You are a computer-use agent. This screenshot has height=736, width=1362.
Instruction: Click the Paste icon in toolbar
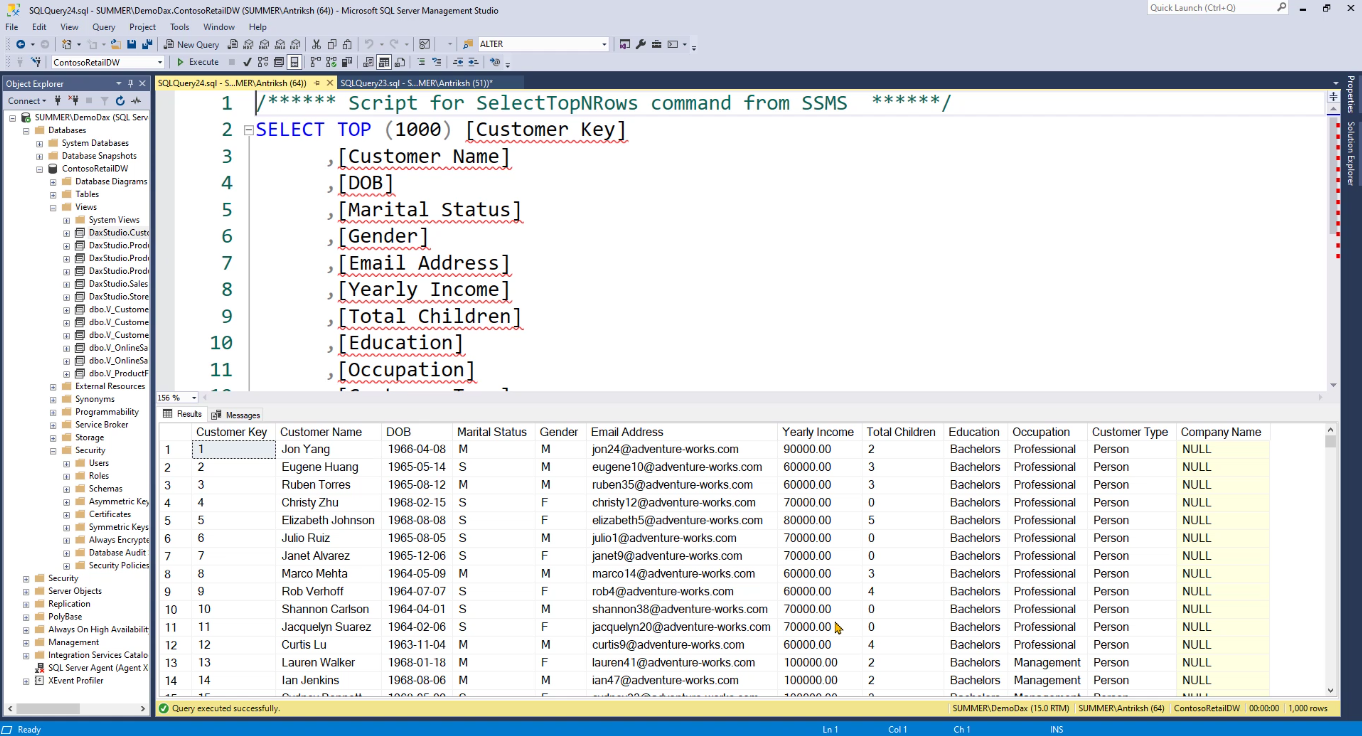click(348, 44)
